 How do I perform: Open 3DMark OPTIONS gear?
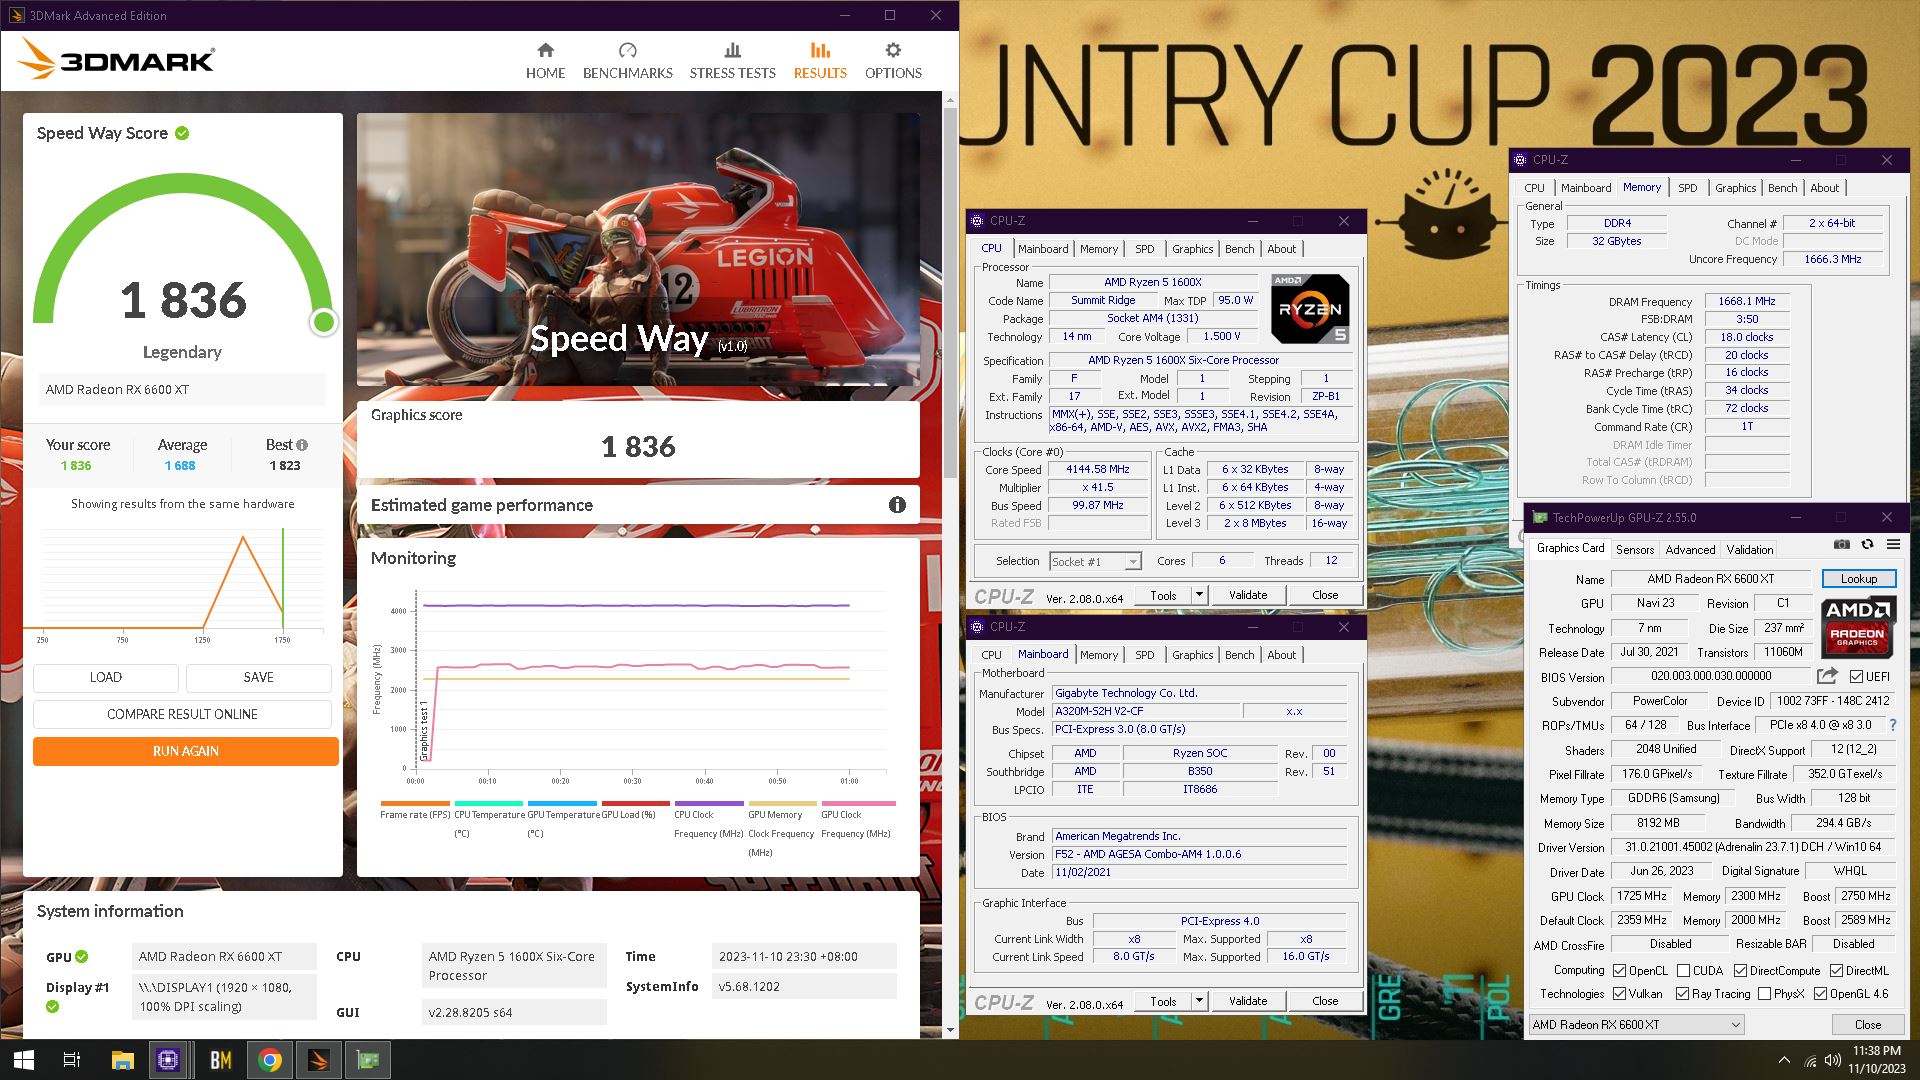tap(893, 61)
